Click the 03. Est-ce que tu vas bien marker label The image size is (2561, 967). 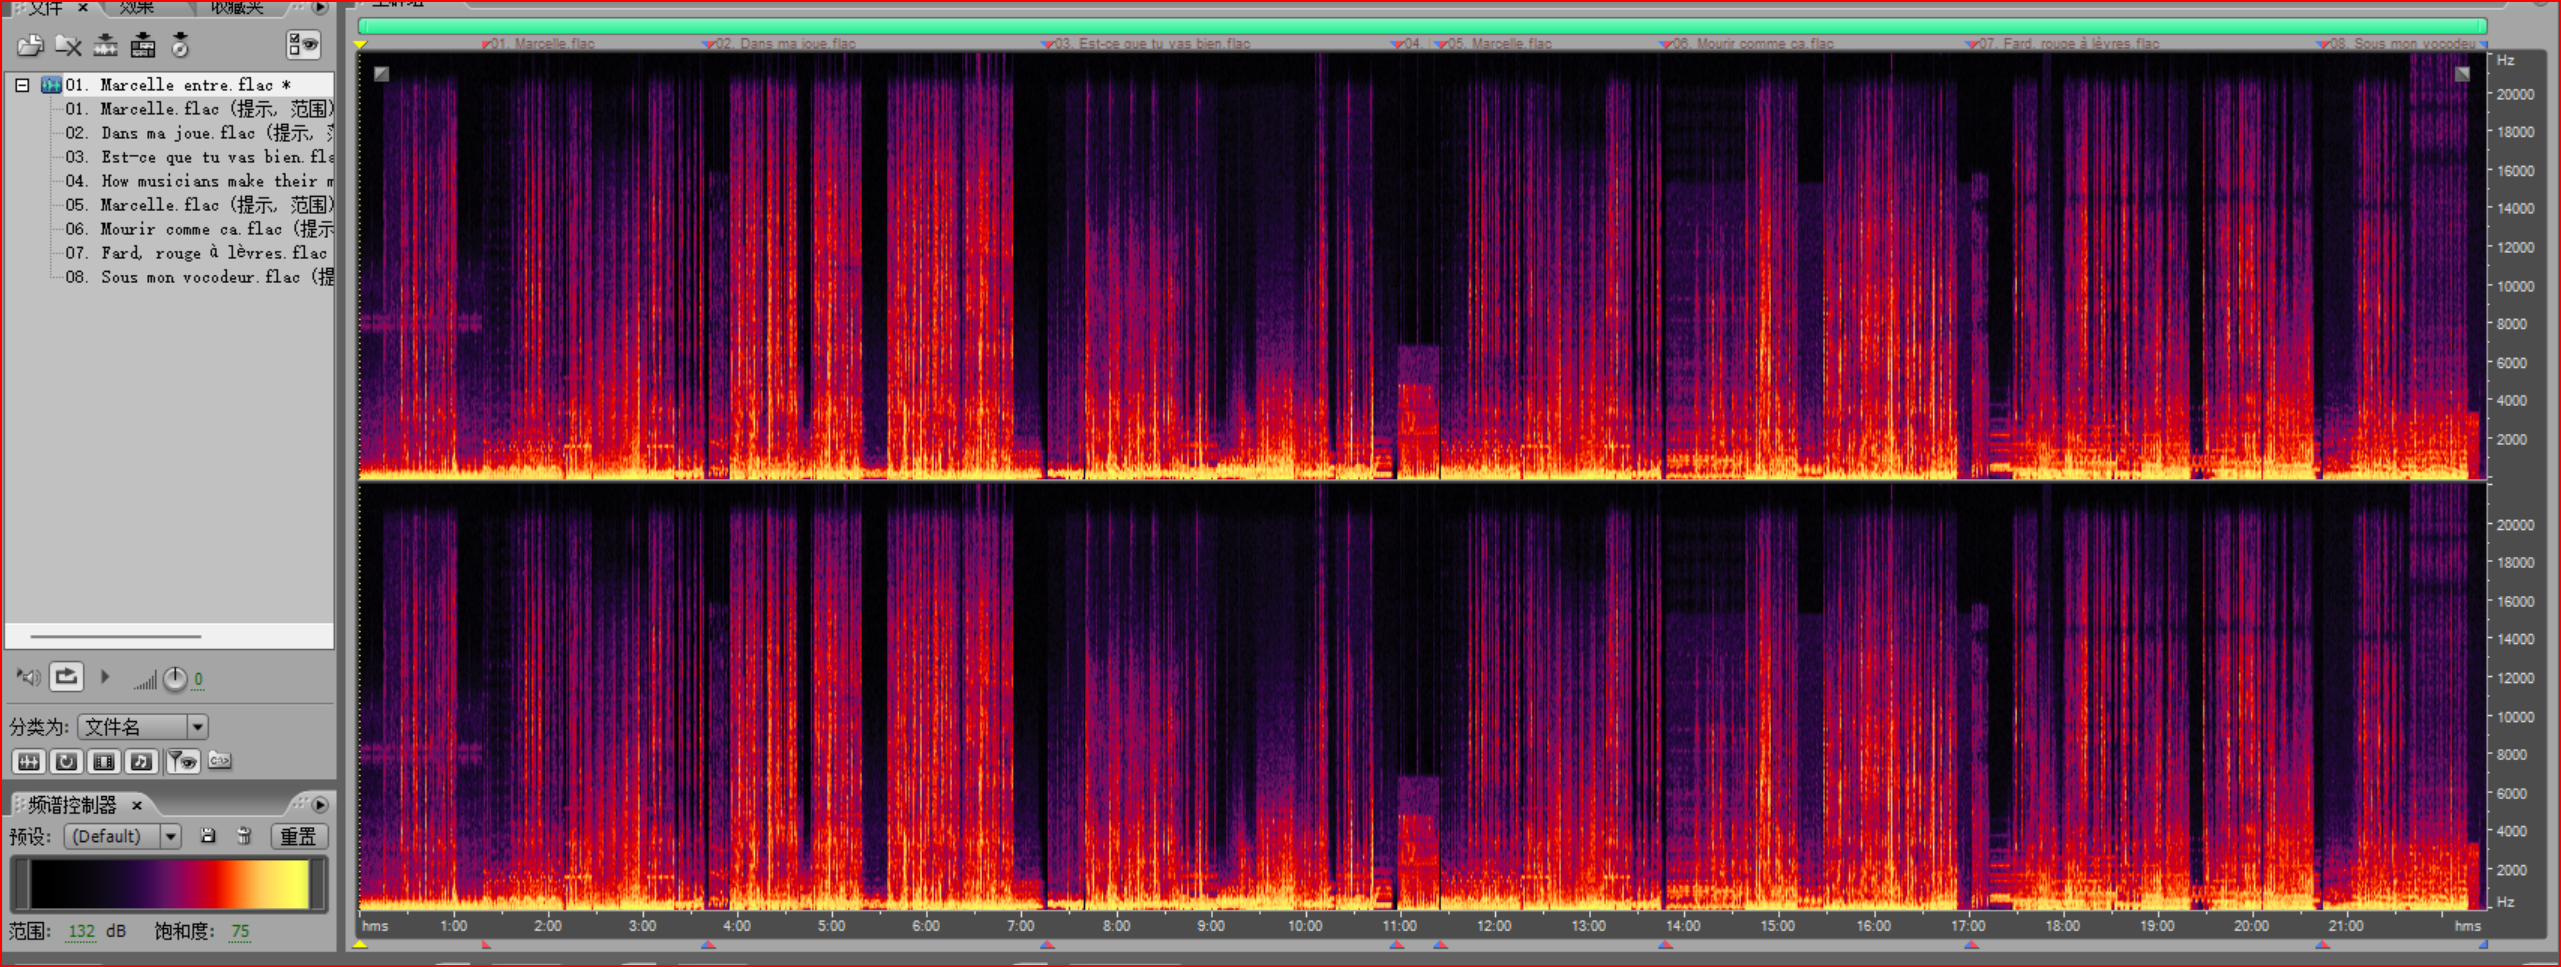[1152, 43]
